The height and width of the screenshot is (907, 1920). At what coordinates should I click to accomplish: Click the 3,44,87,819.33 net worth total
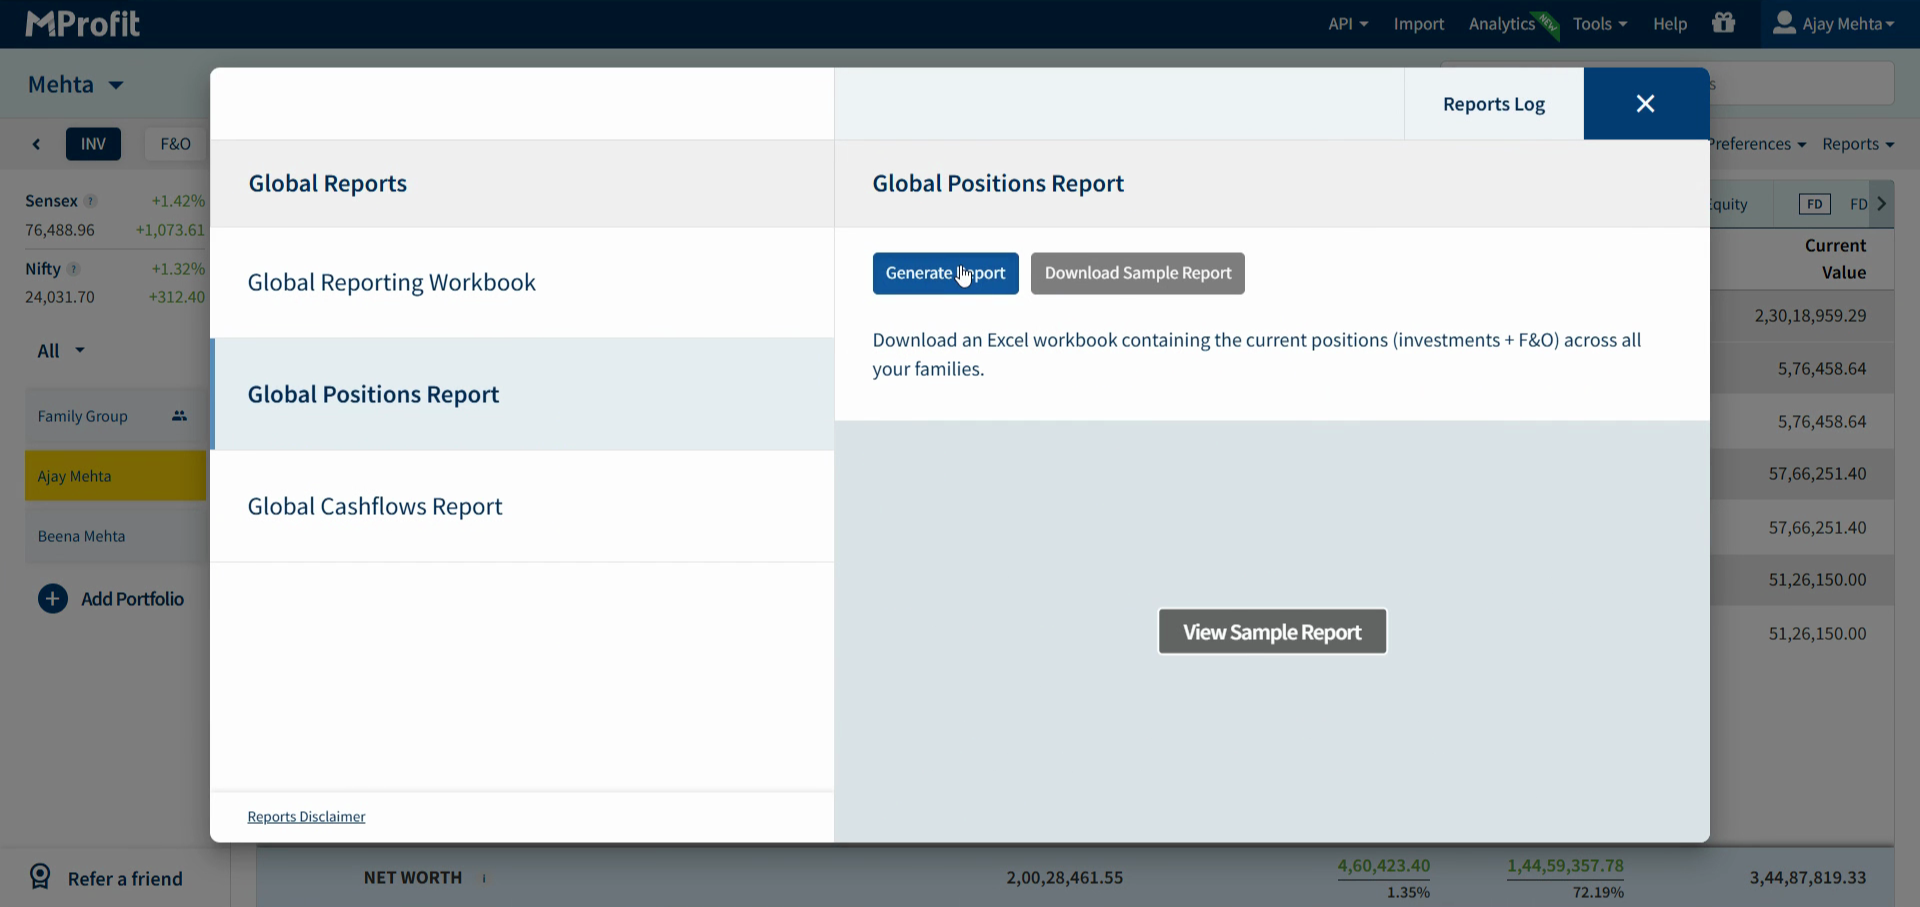click(1808, 878)
